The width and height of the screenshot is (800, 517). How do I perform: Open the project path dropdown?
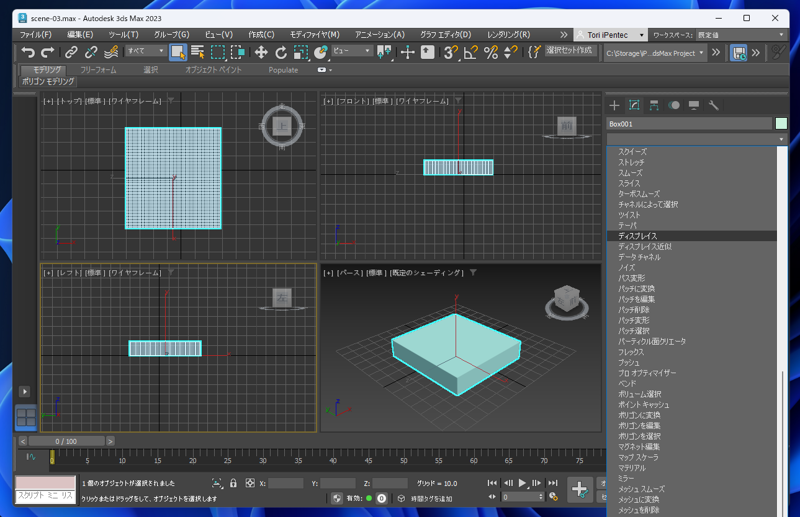pos(655,53)
